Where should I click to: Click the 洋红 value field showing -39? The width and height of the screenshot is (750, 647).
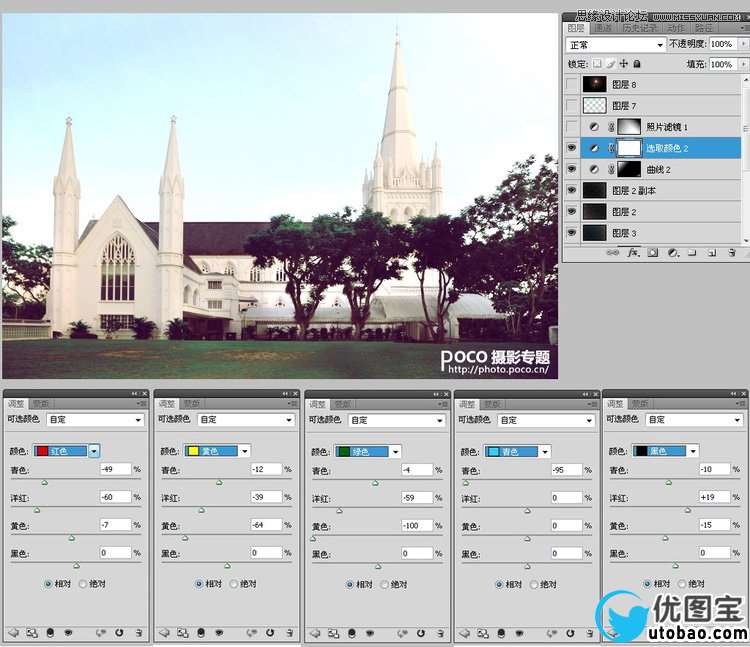[x=266, y=497]
